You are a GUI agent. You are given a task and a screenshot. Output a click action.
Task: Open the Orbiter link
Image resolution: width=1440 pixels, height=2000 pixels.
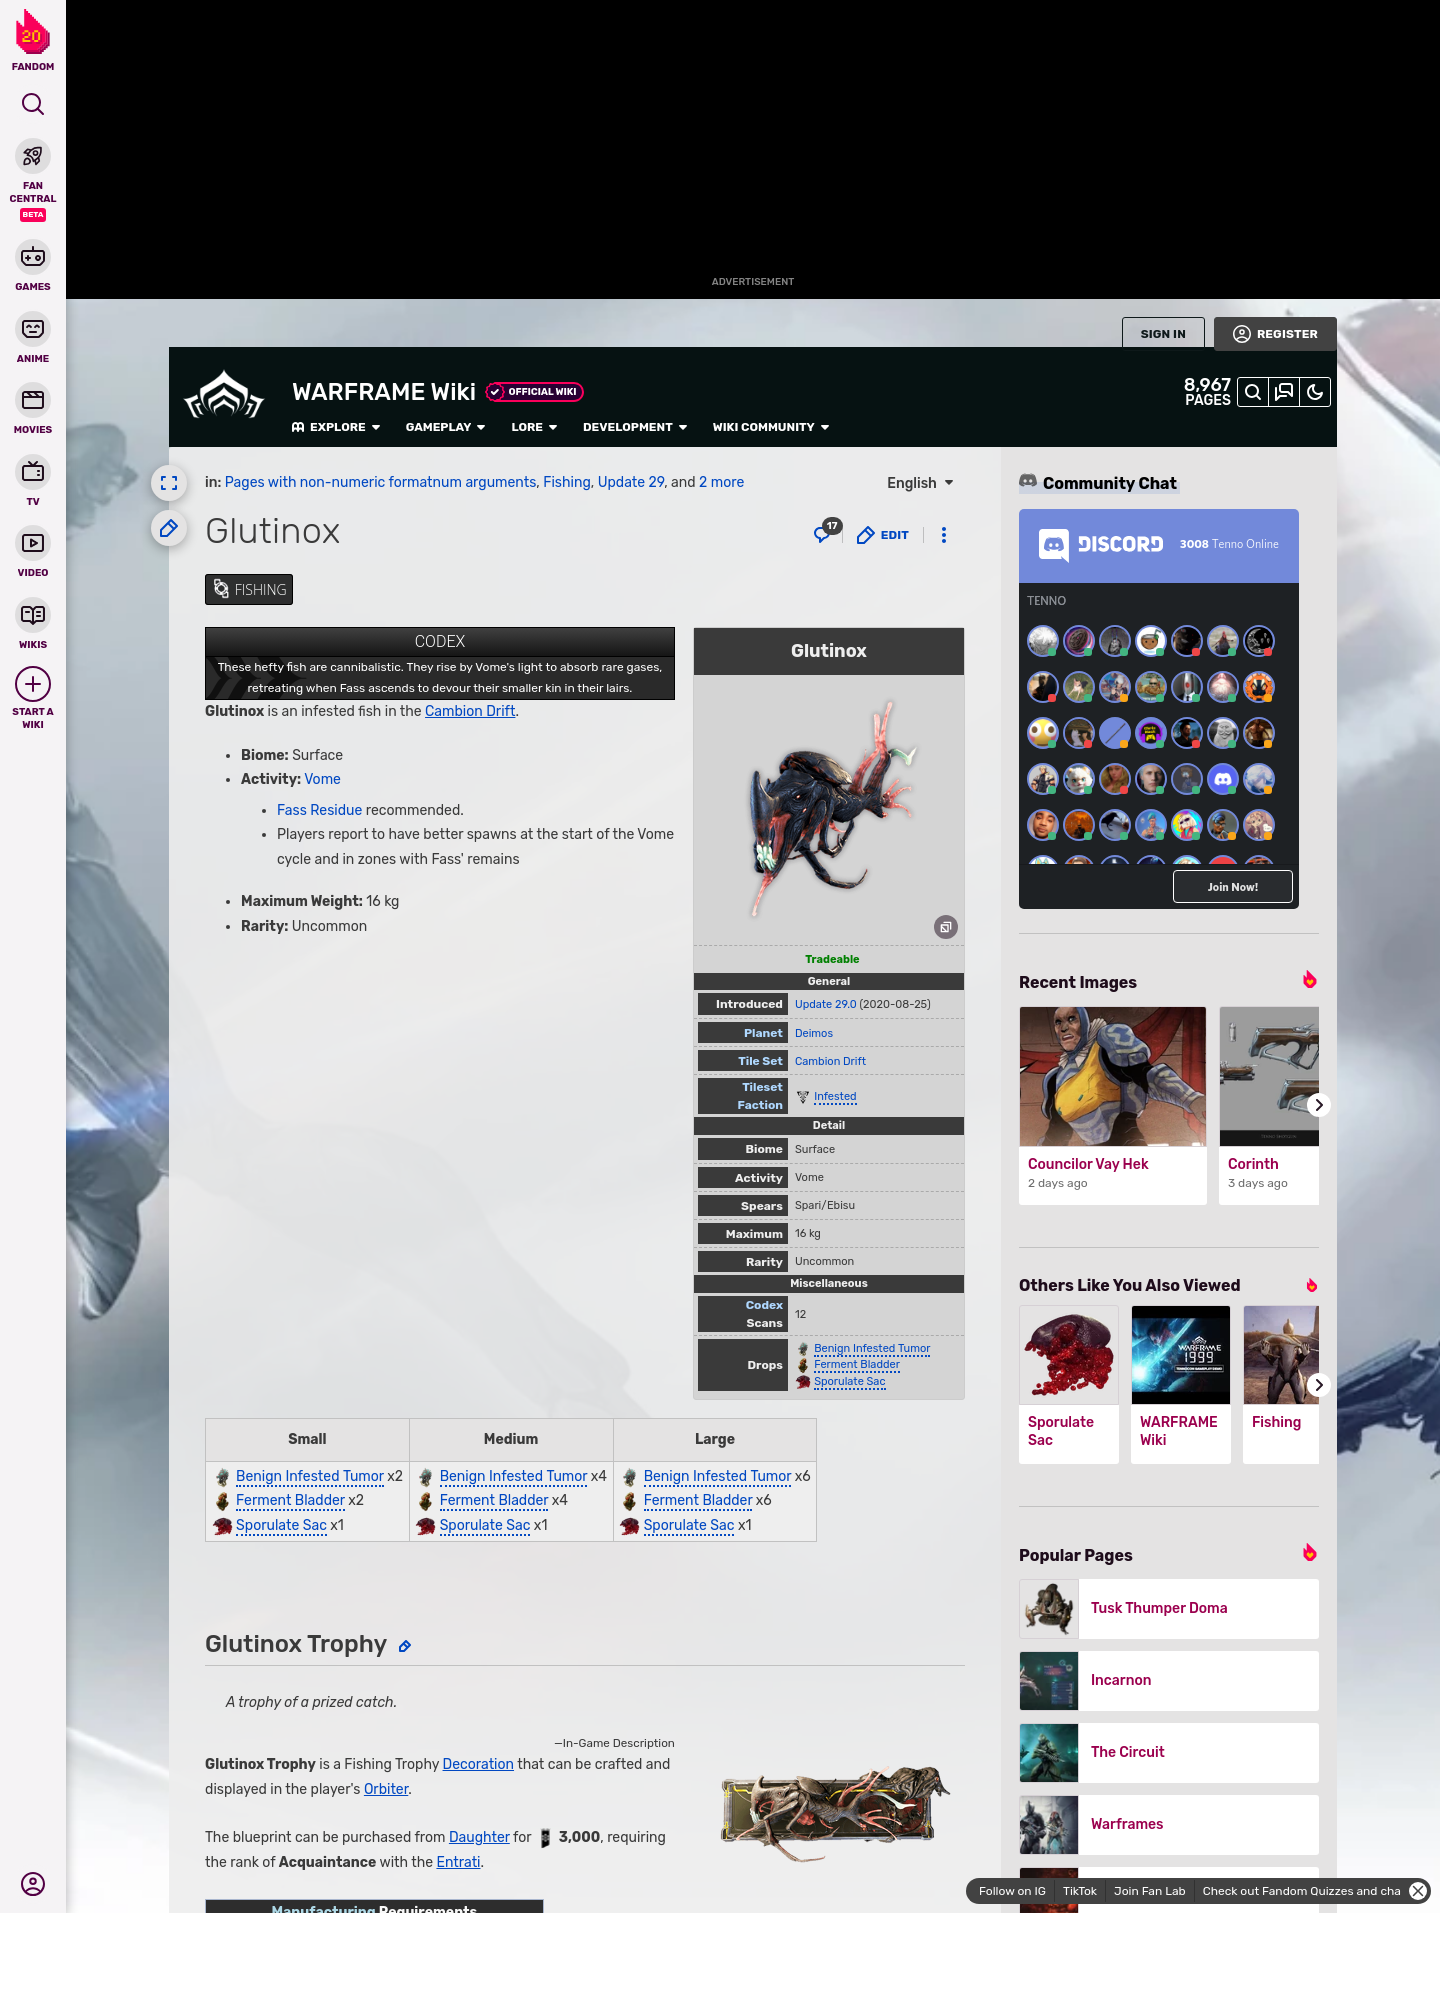click(386, 1789)
